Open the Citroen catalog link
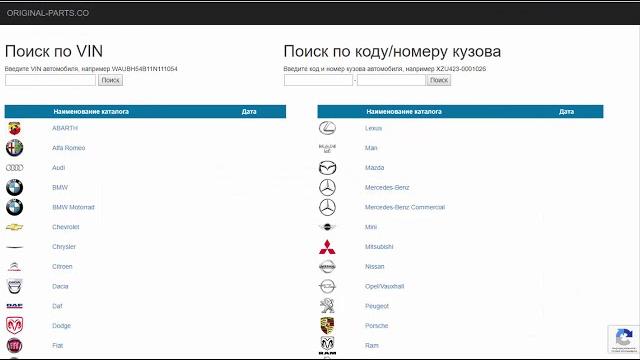 [62, 267]
